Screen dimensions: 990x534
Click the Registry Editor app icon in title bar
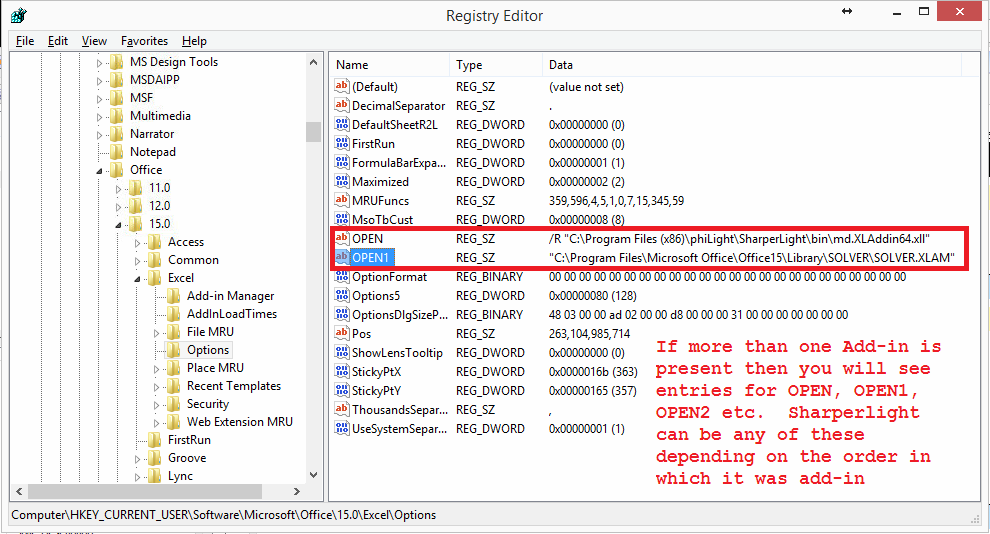pos(19,15)
